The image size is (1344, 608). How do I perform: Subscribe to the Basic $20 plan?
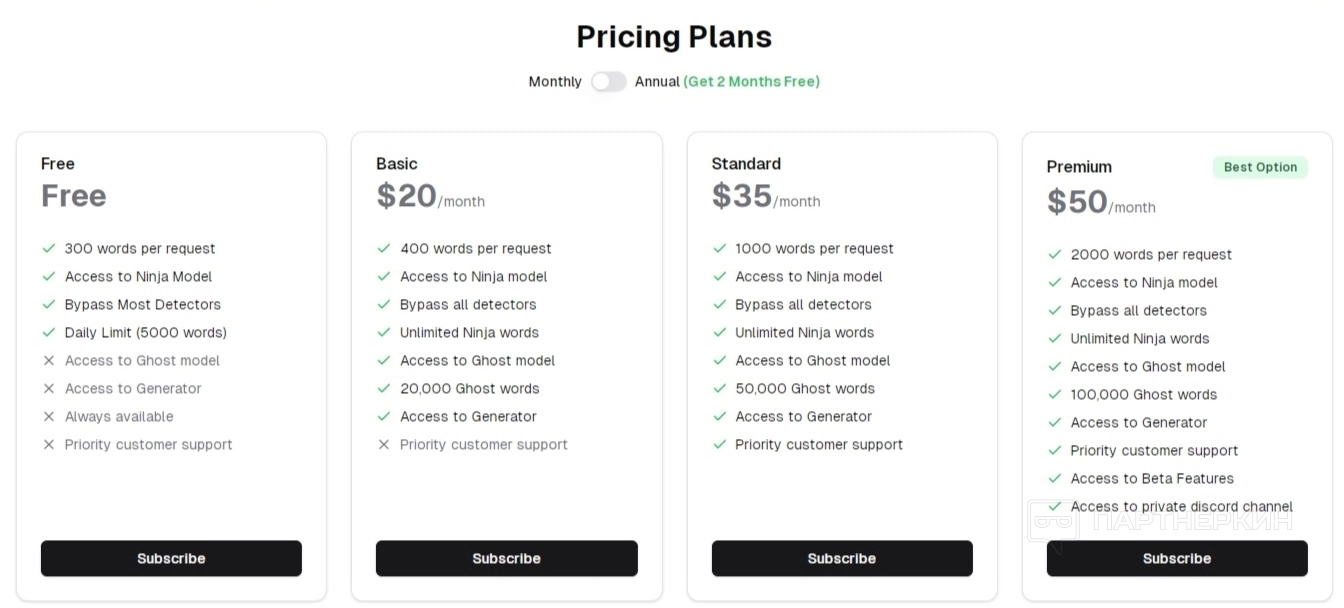(x=506, y=558)
